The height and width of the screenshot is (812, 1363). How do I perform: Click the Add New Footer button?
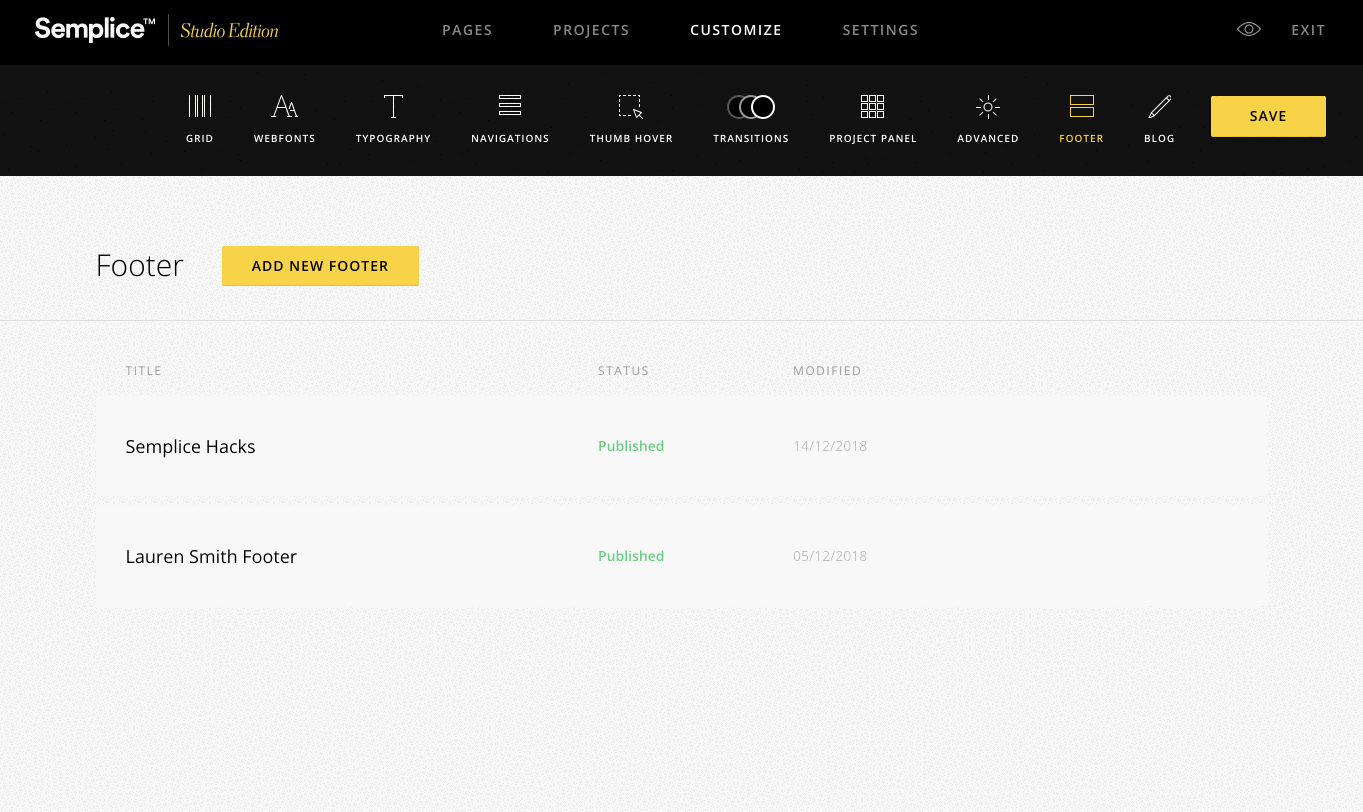(320, 266)
